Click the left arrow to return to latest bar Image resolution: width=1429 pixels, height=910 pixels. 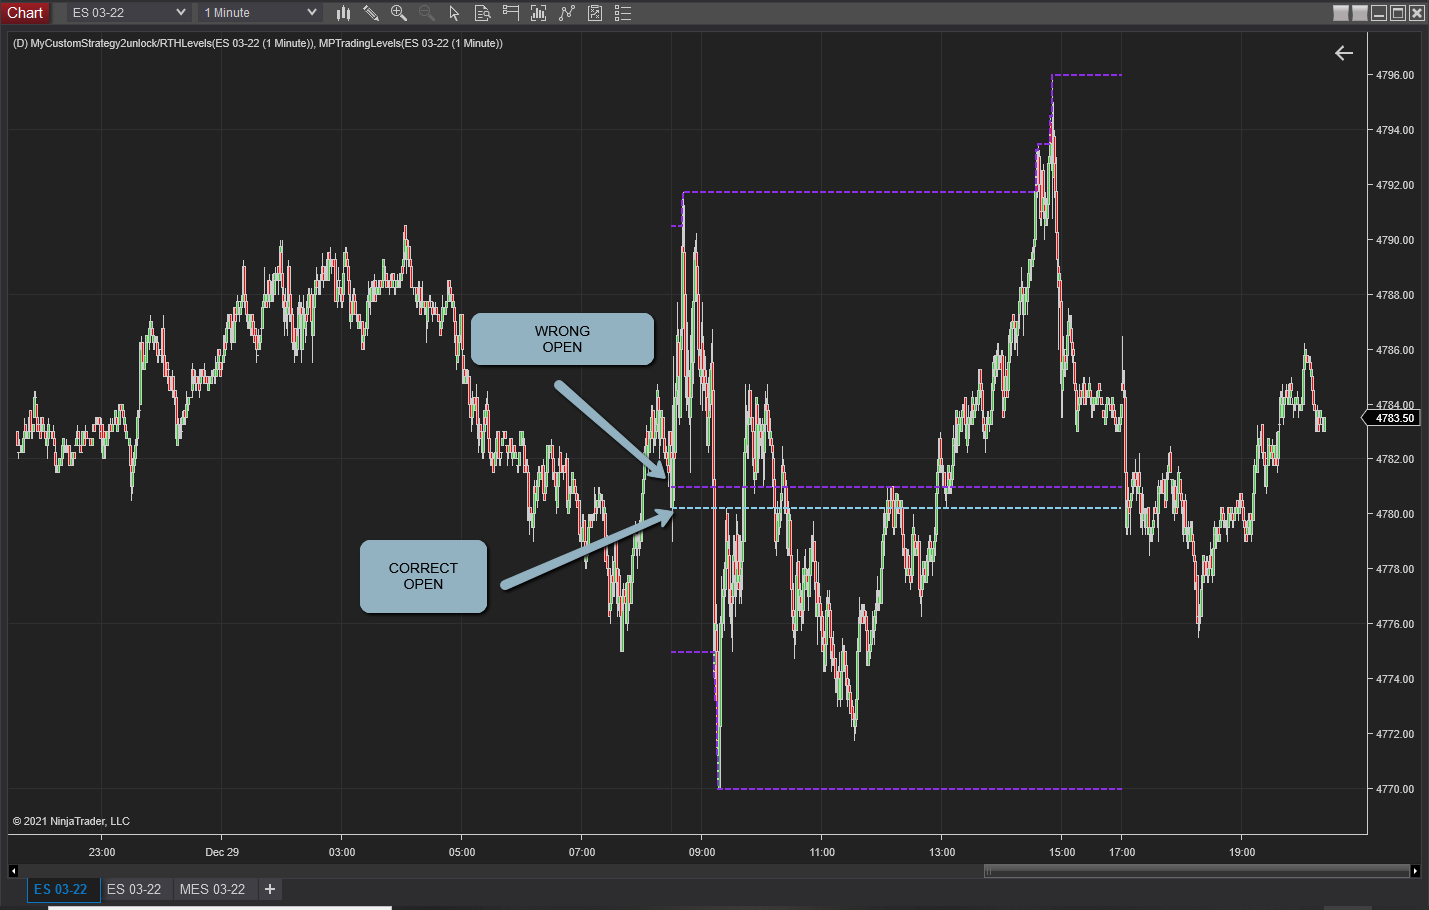tap(1344, 53)
